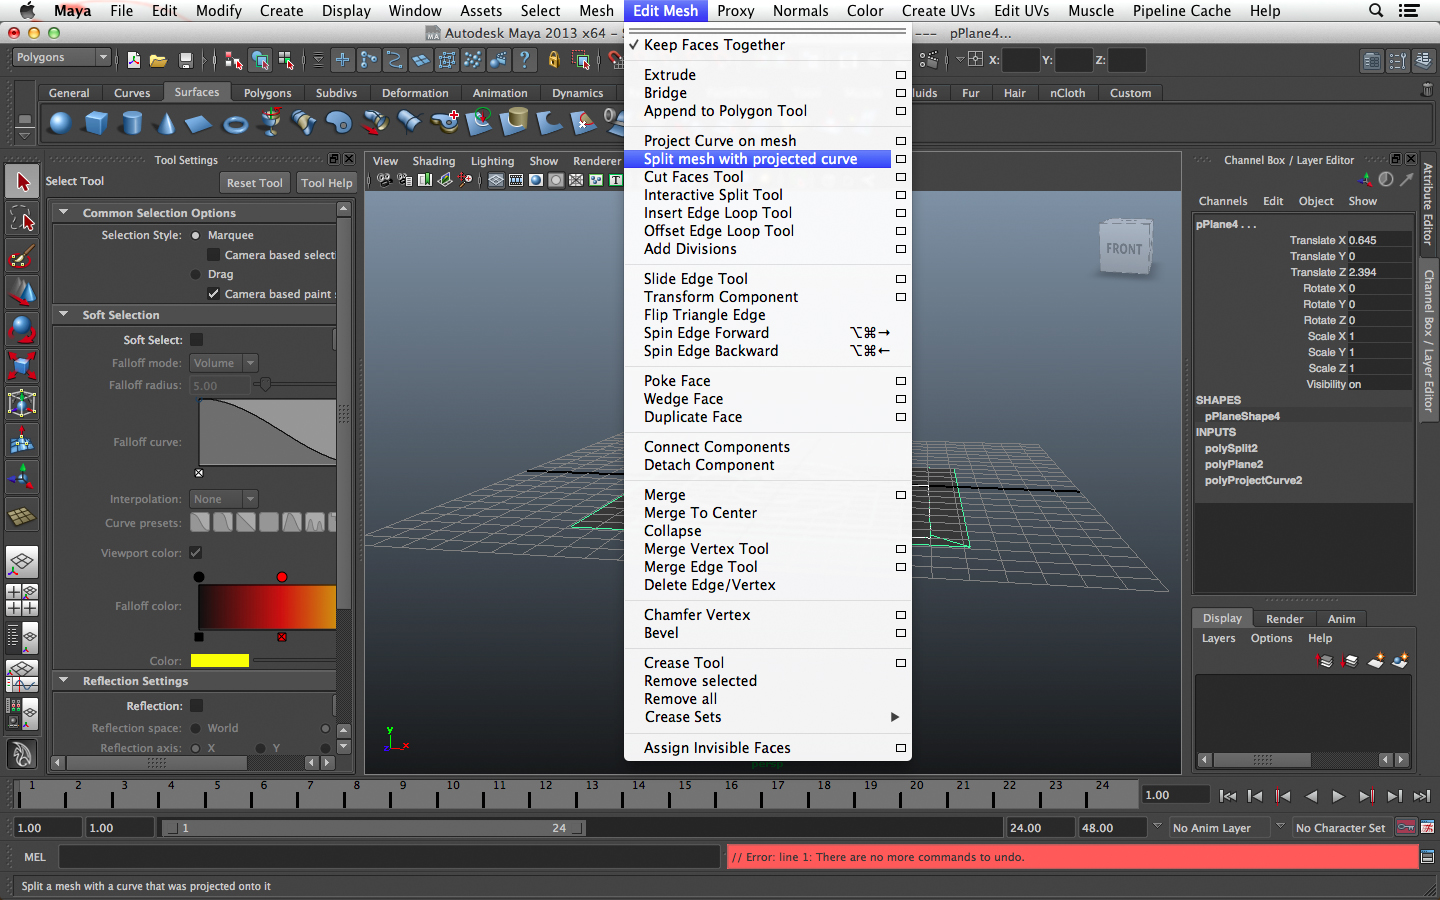Open the Script Editor icon
The height and width of the screenshot is (900, 1440).
1427,857
